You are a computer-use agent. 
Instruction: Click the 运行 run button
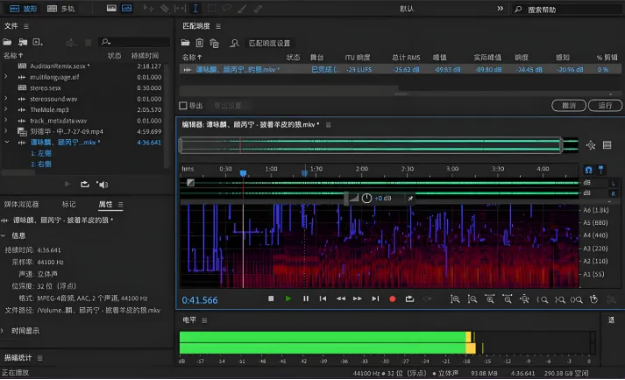click(x=605, y=106)
